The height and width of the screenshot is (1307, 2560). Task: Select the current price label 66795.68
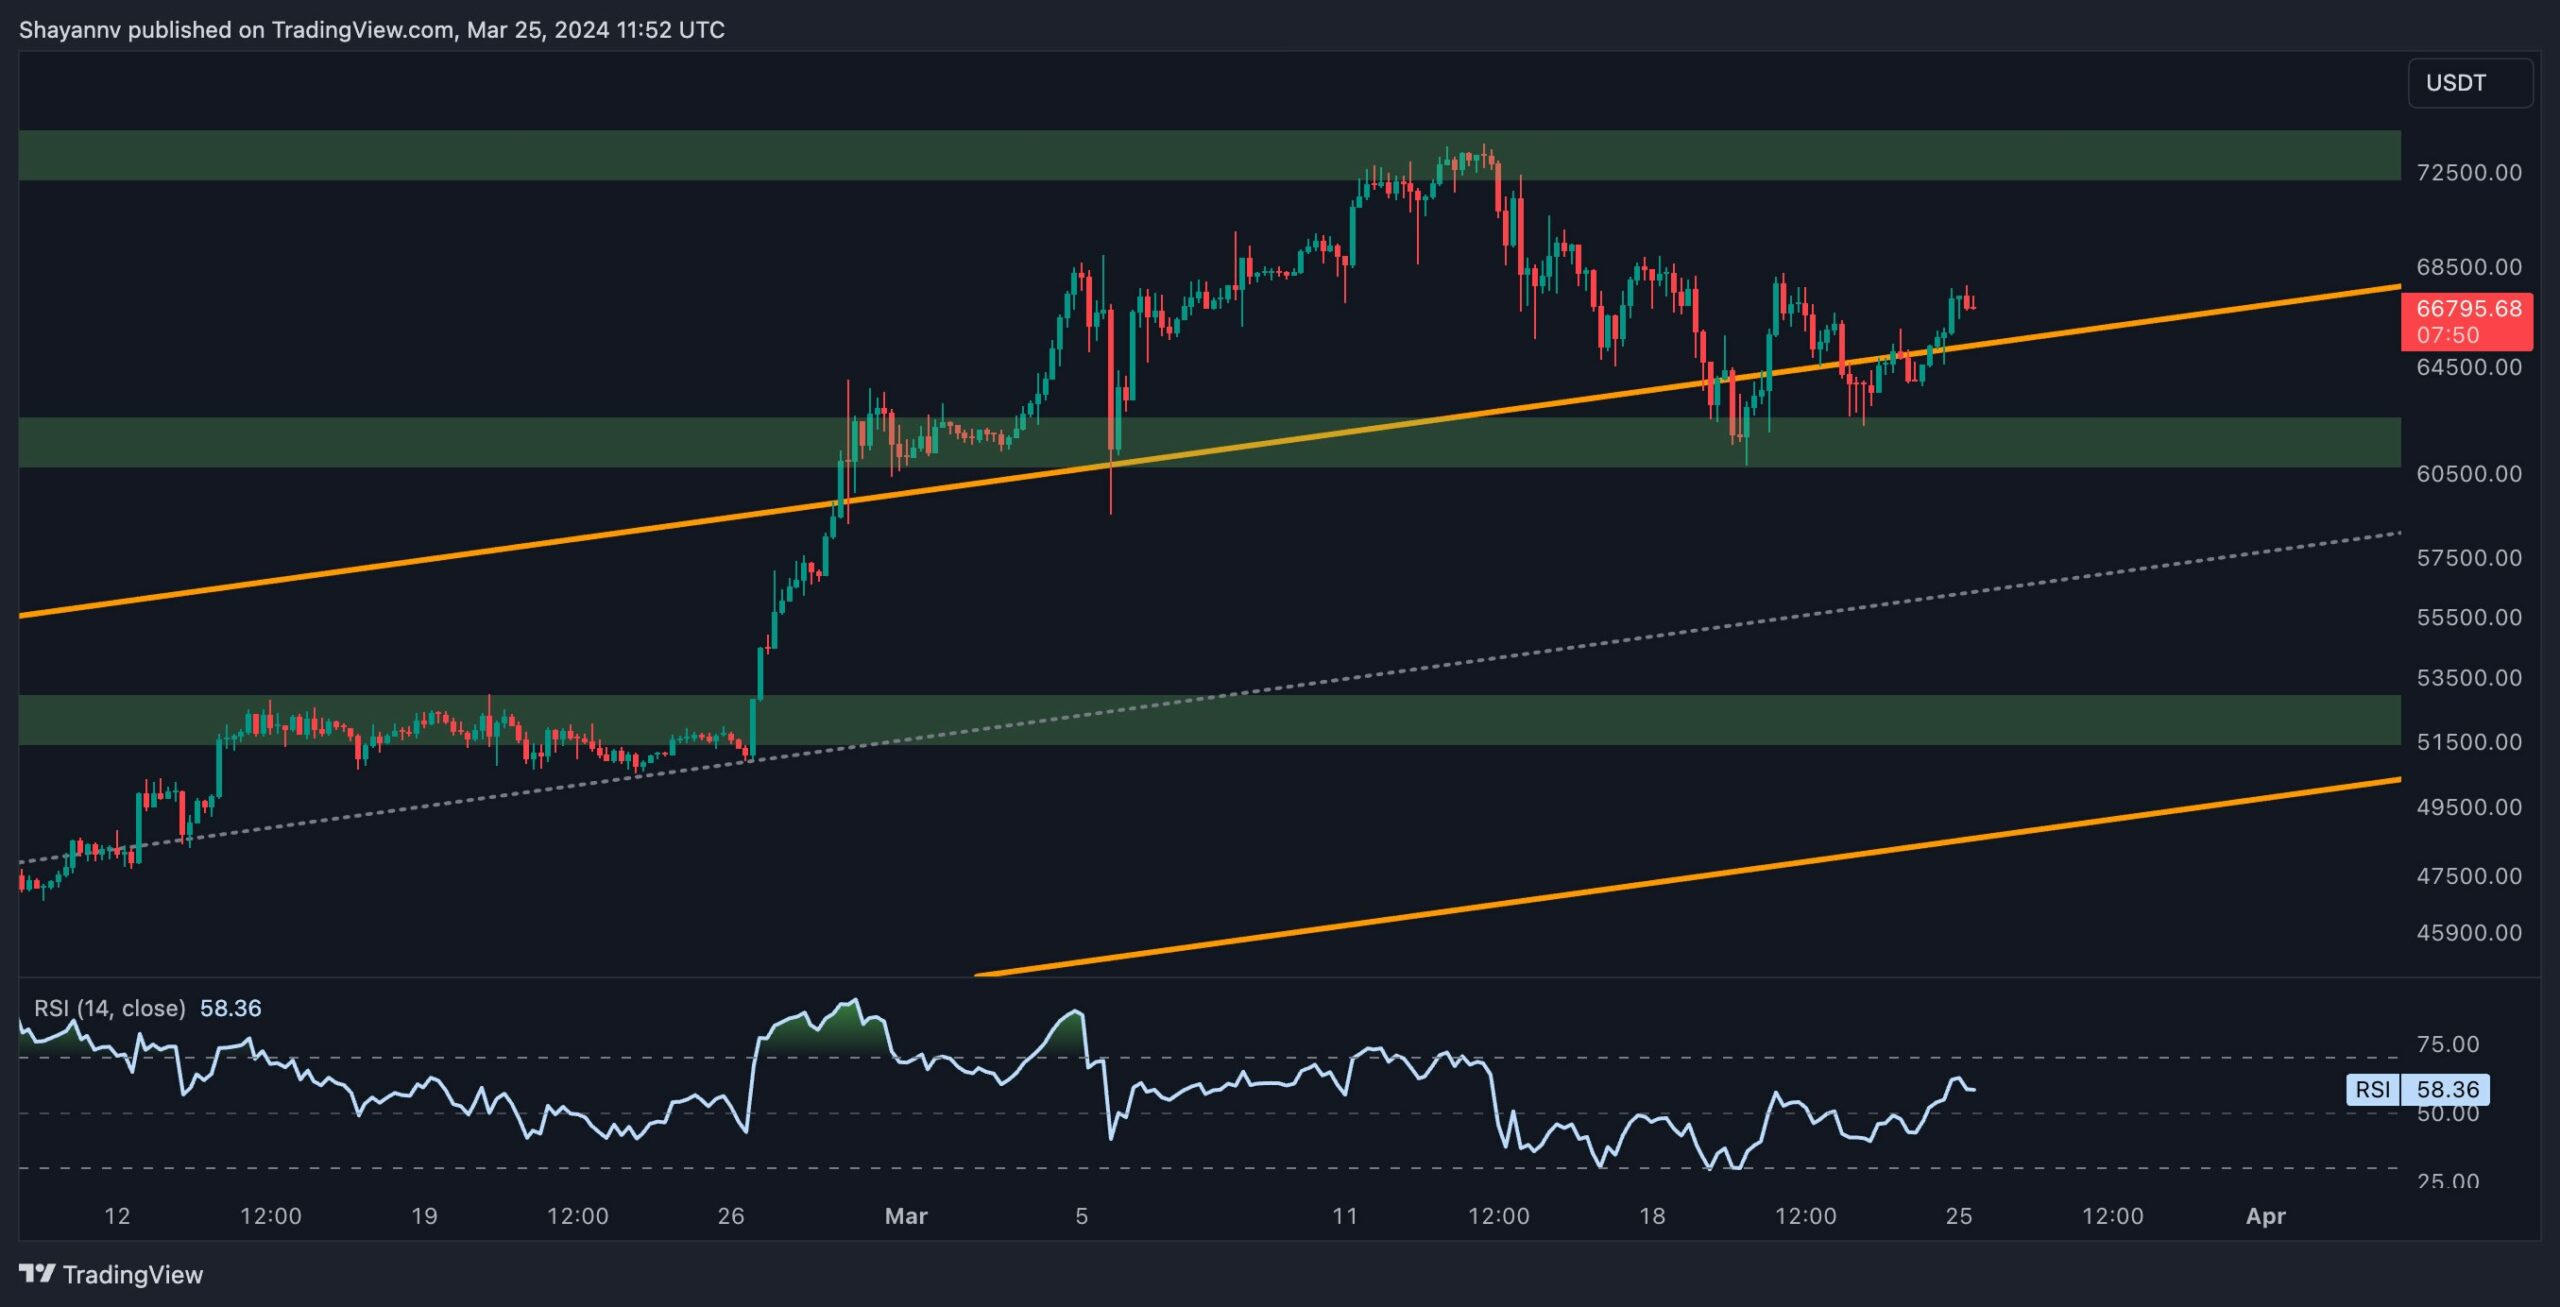pyautogui.click(x=2467, y=308)
